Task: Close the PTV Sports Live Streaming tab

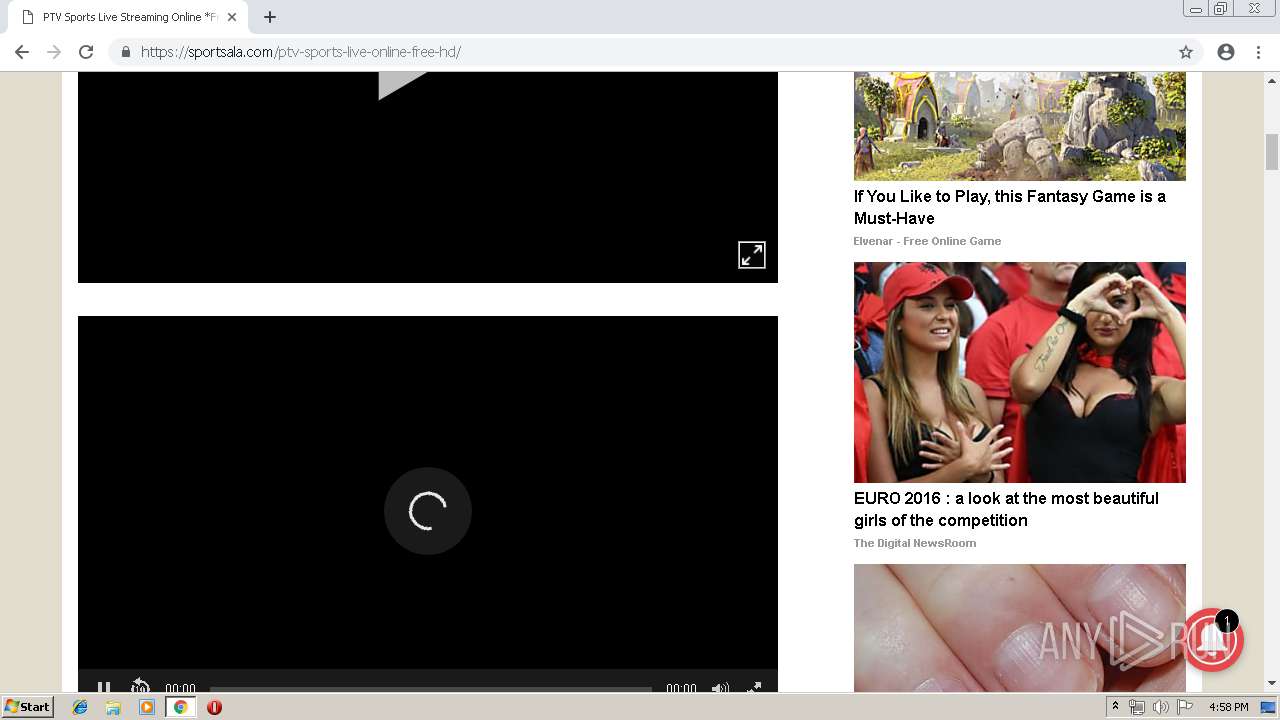Action: (231, 17)
